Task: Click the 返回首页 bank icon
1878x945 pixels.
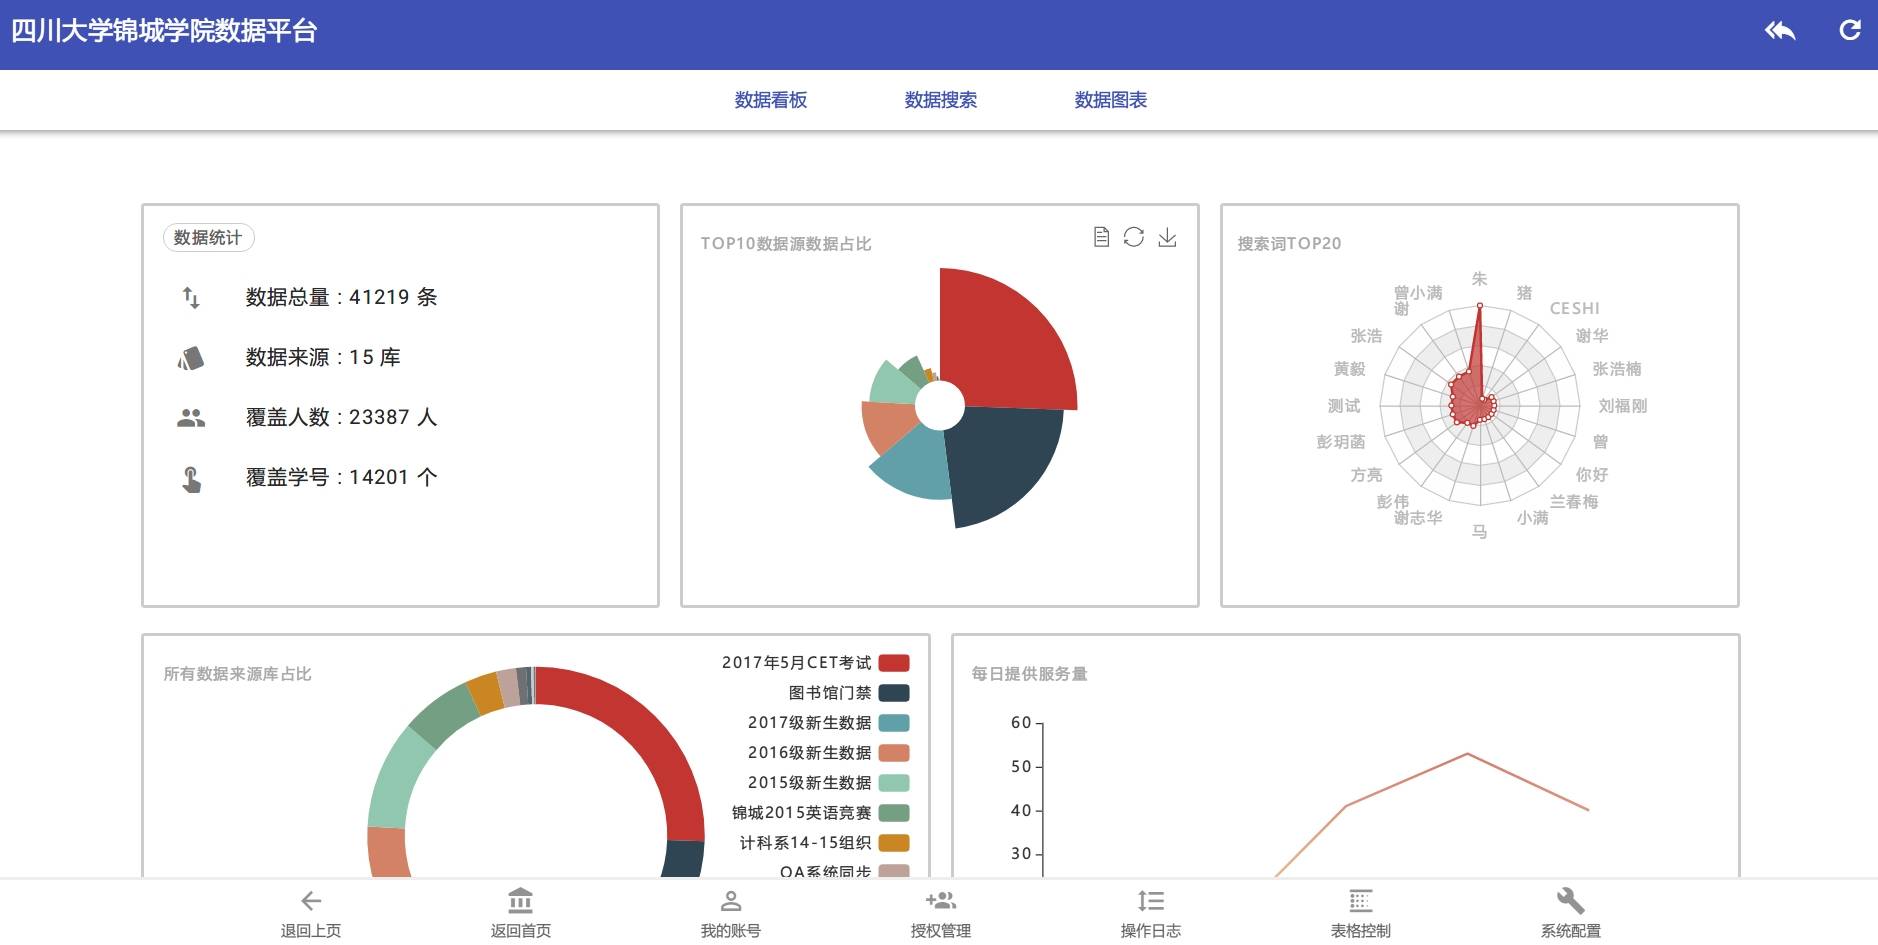Action: point(520,900)
